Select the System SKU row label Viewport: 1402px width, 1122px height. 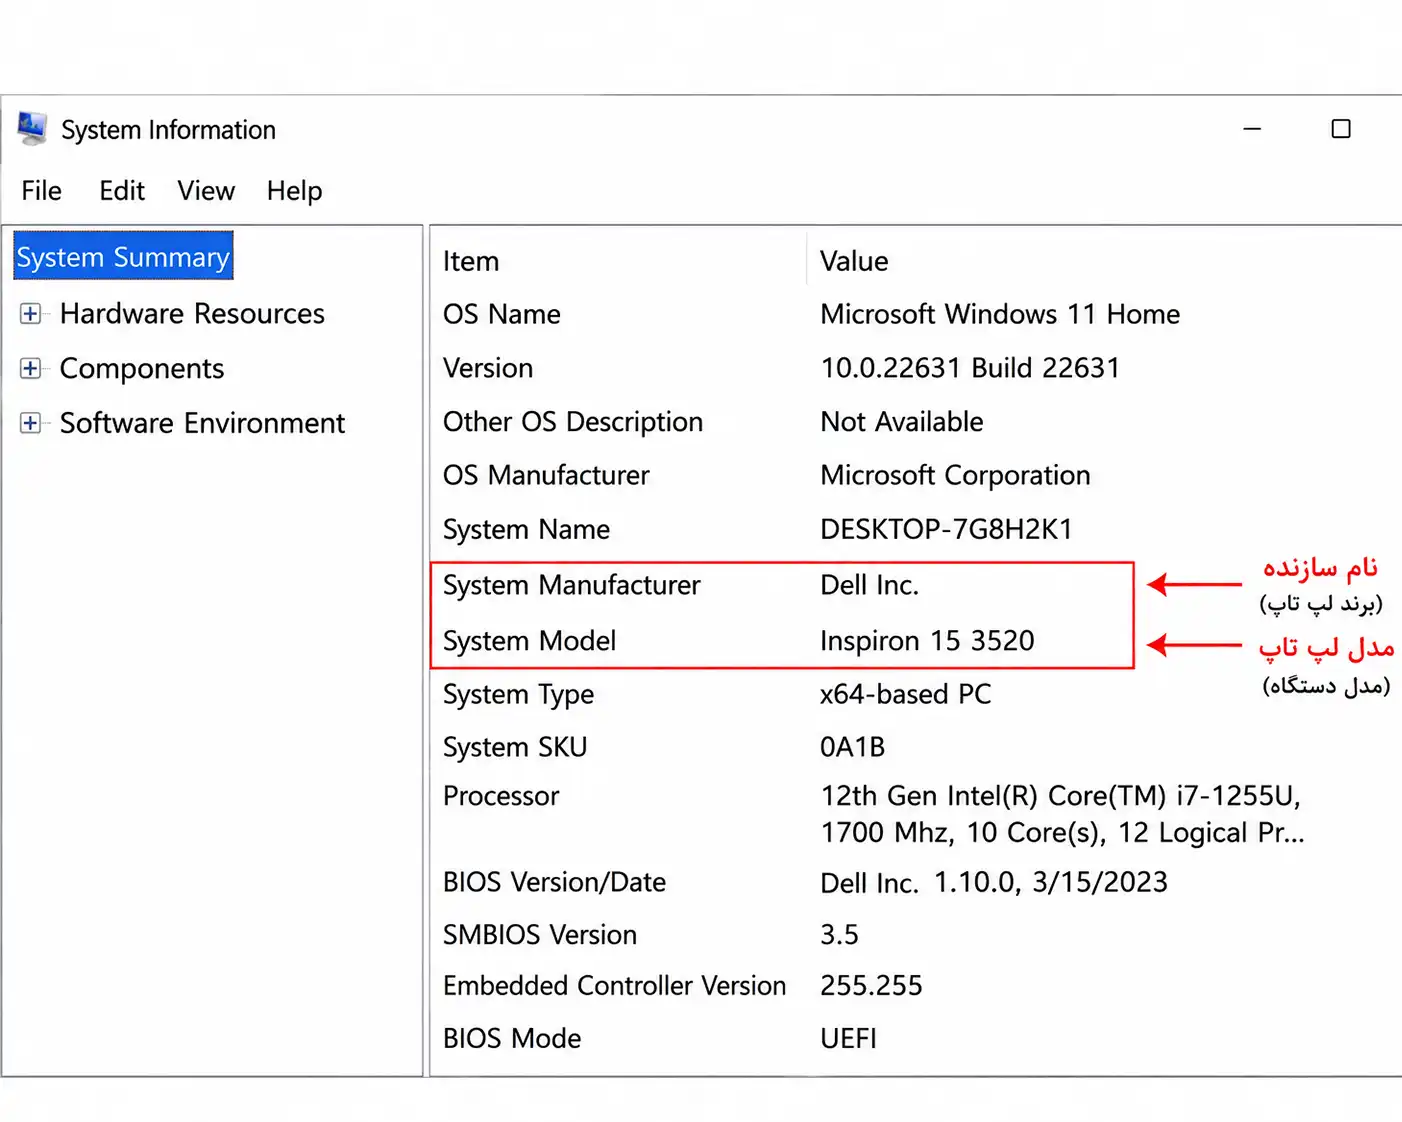point(515,747)
